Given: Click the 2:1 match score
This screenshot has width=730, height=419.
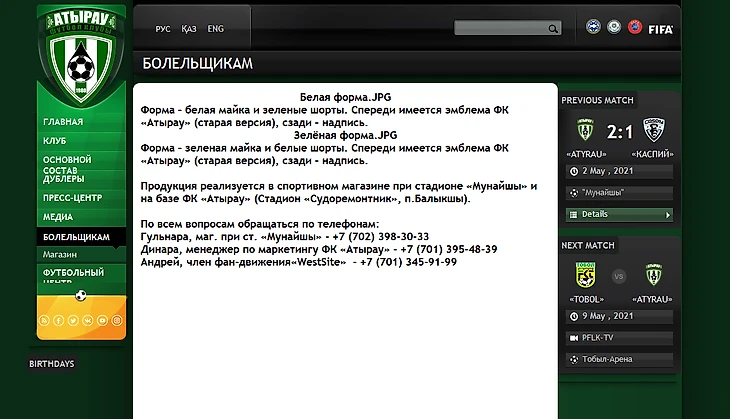Looking at the screenshot, I should (x=620, y=132).
